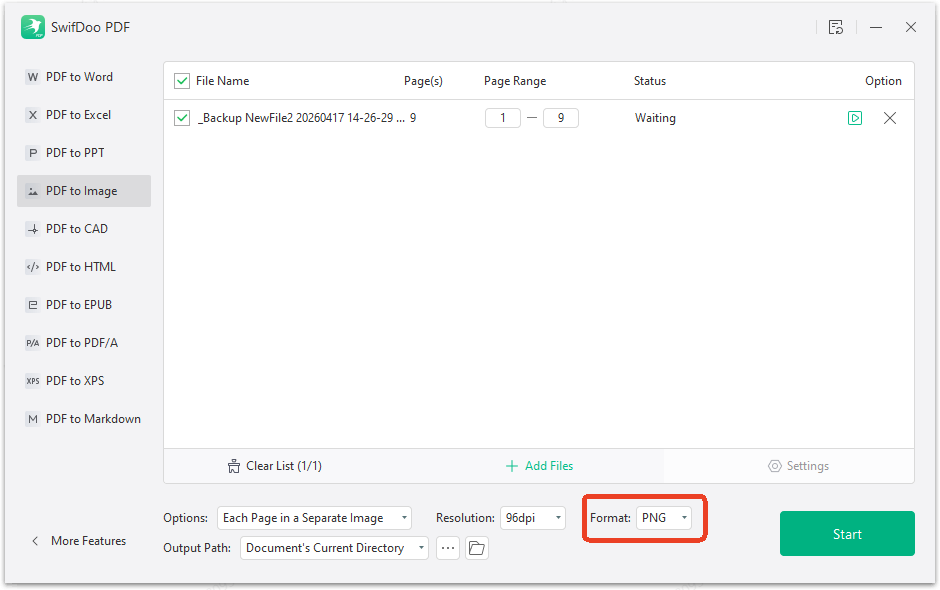Select the PDF to Excel X icon
Viewport: 940px width, 590px height.
[x=33, y=115]
